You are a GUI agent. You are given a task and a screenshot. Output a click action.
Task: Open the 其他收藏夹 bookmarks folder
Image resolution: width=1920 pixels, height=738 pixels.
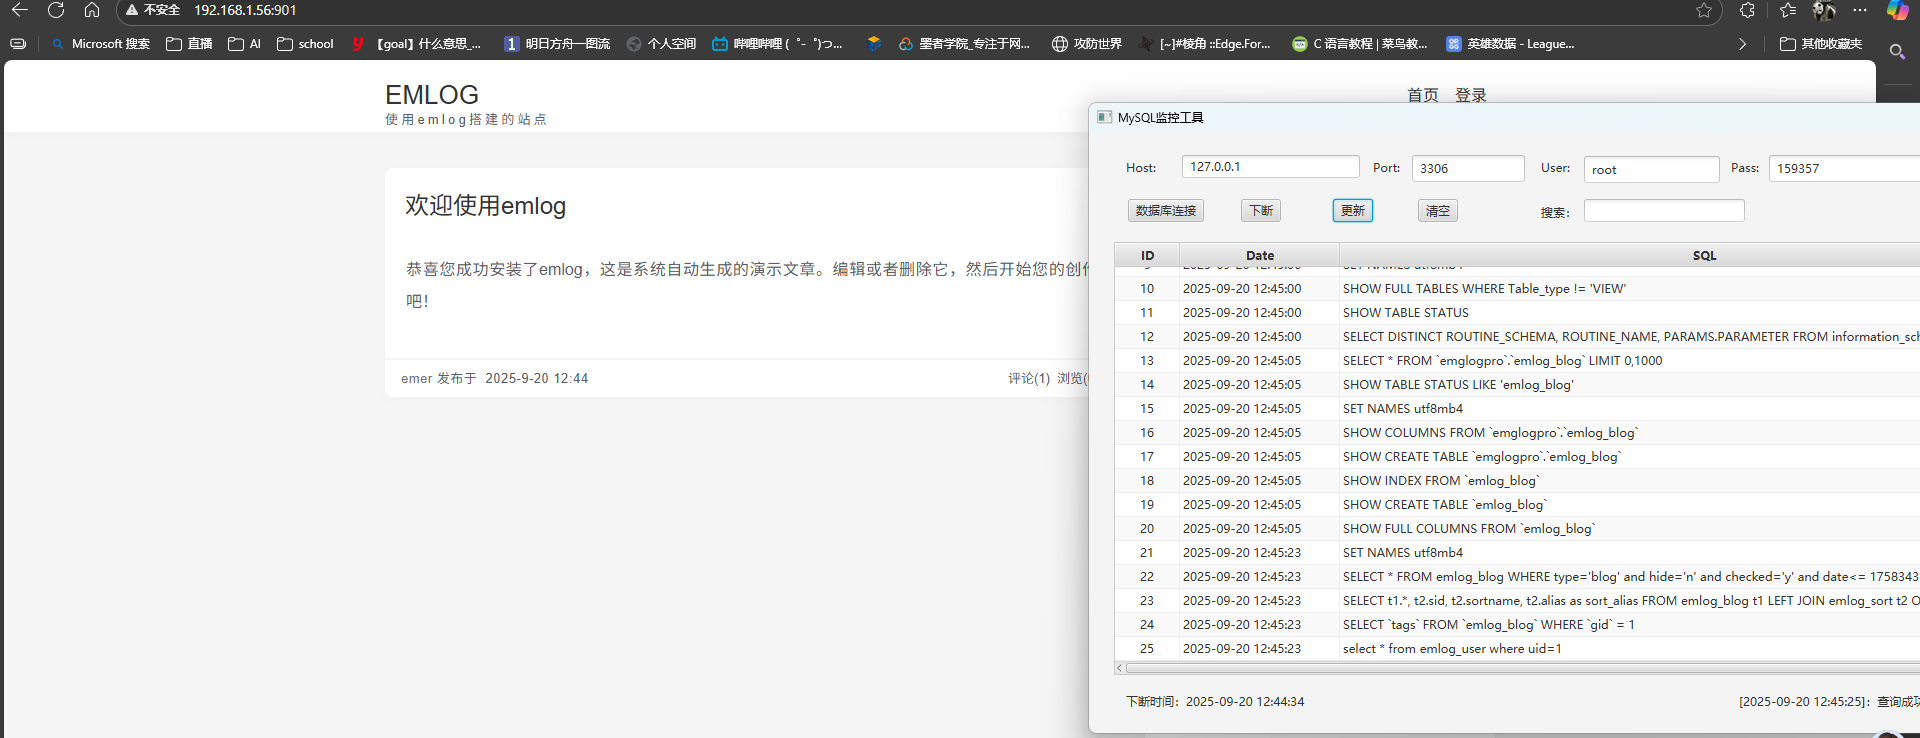click(1821, 44)
